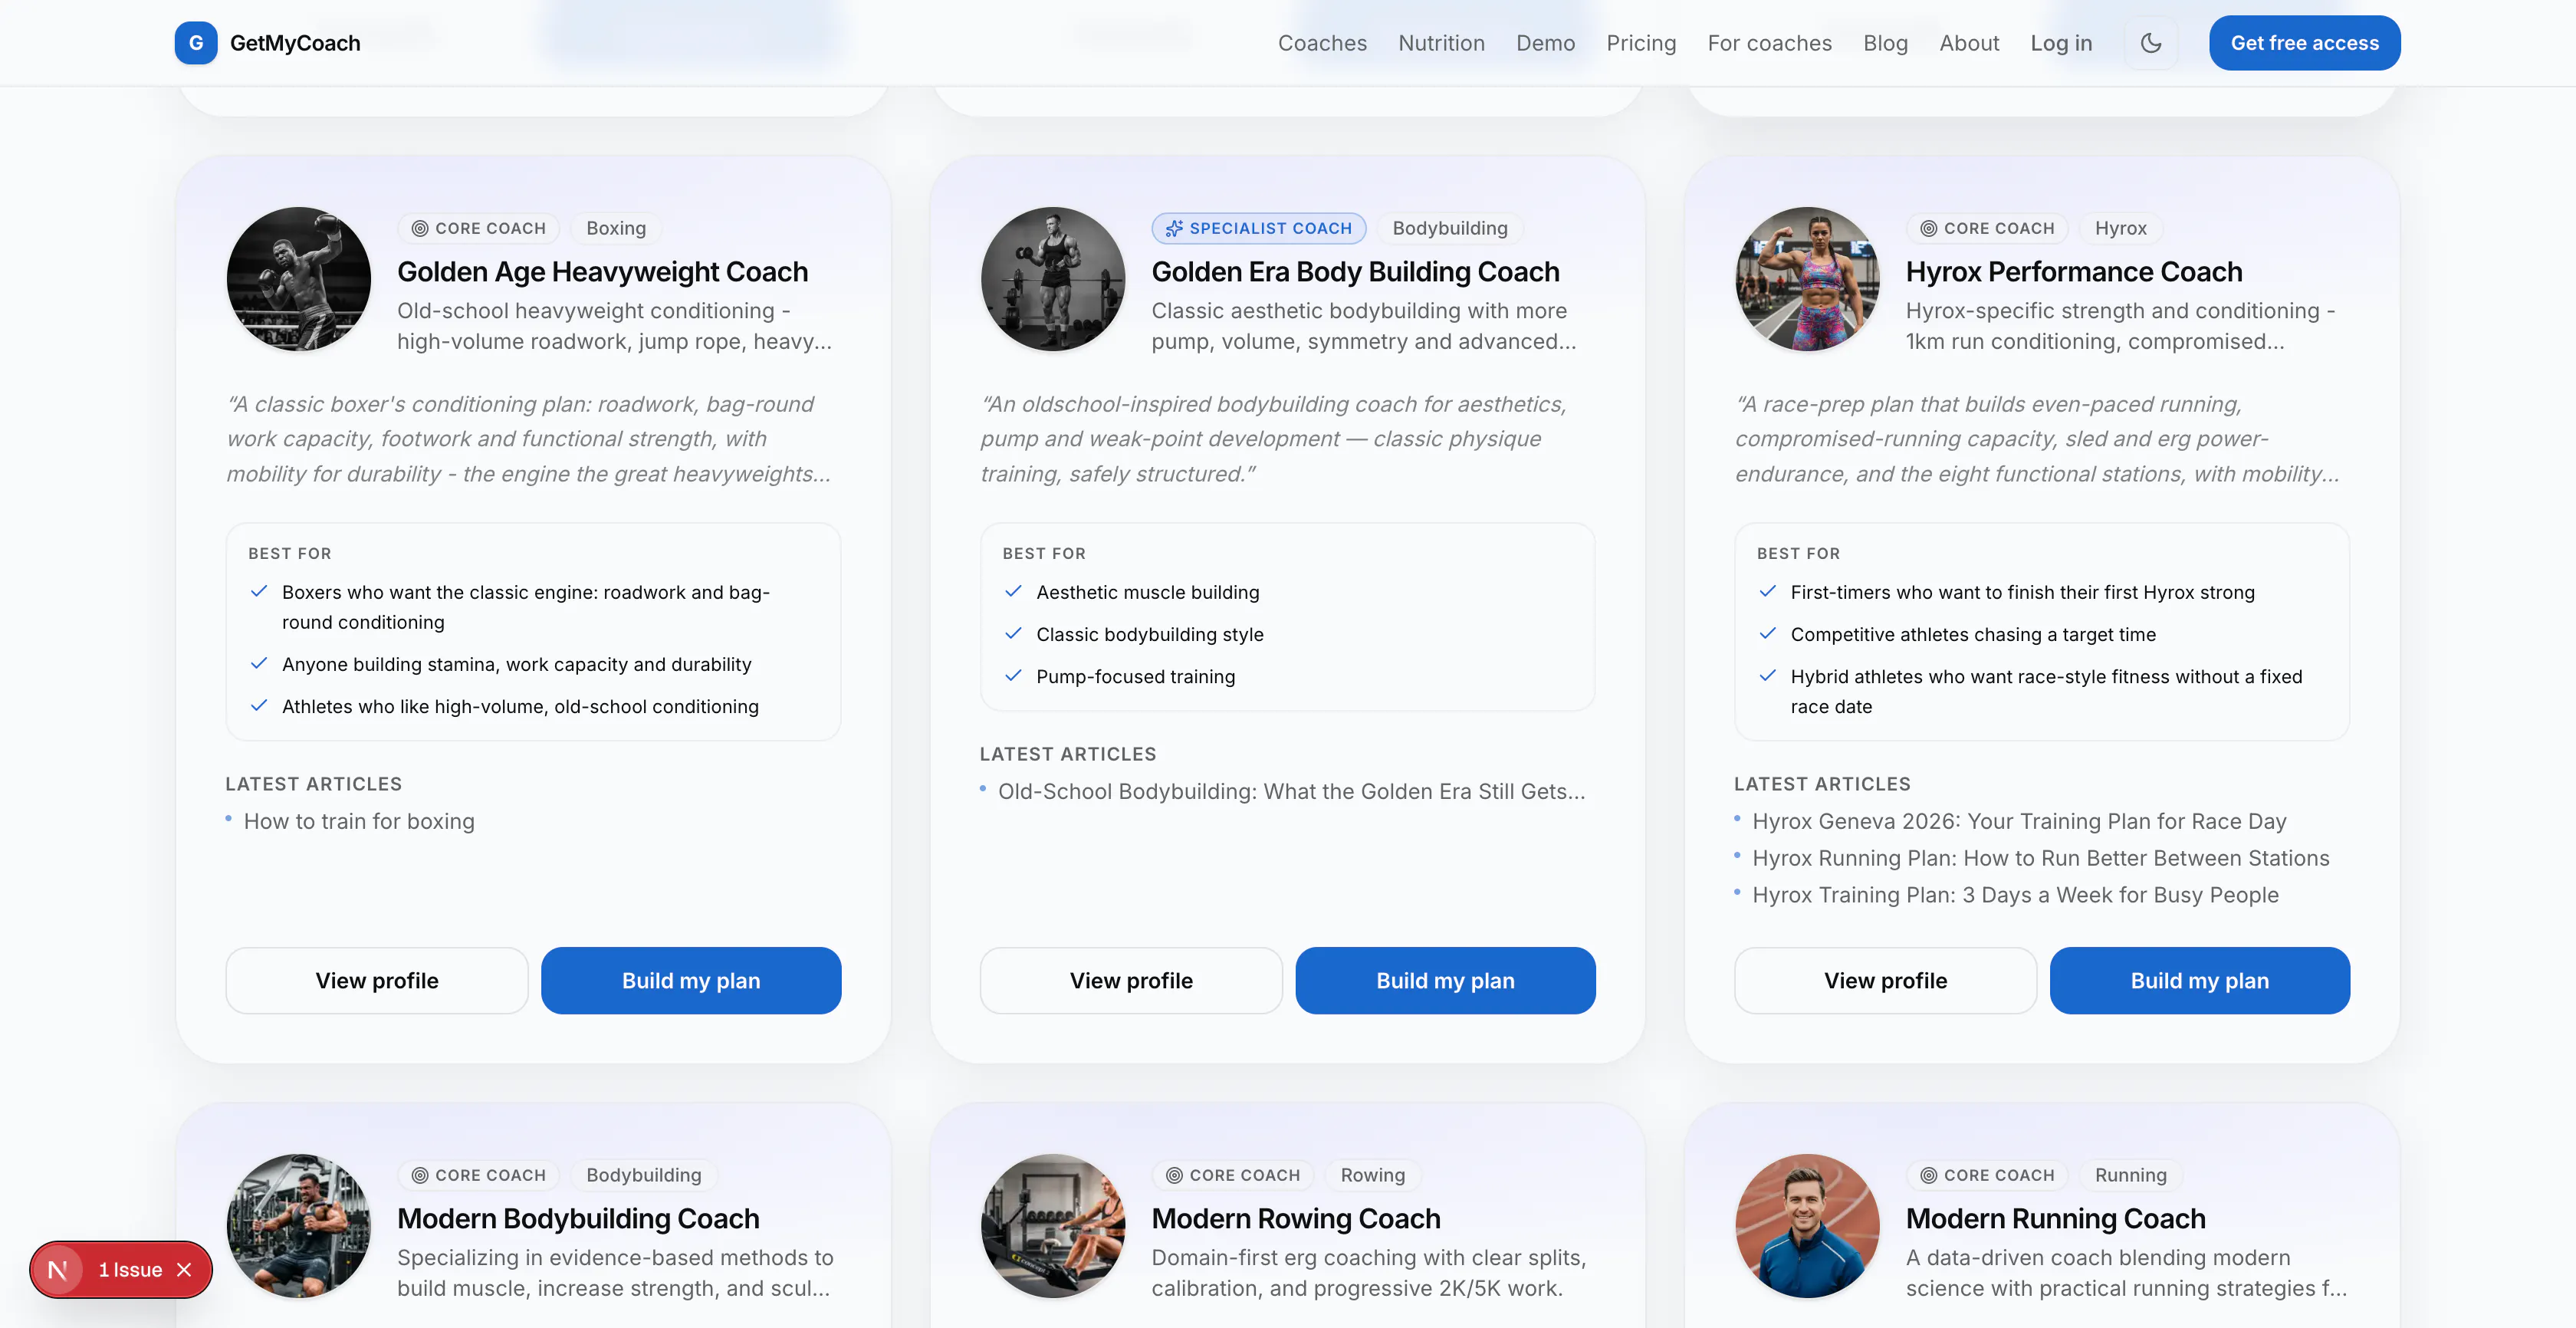Click the GetMyCoach brand name
Viewport: 2576px width, 1328px height.
coord(295,43)
